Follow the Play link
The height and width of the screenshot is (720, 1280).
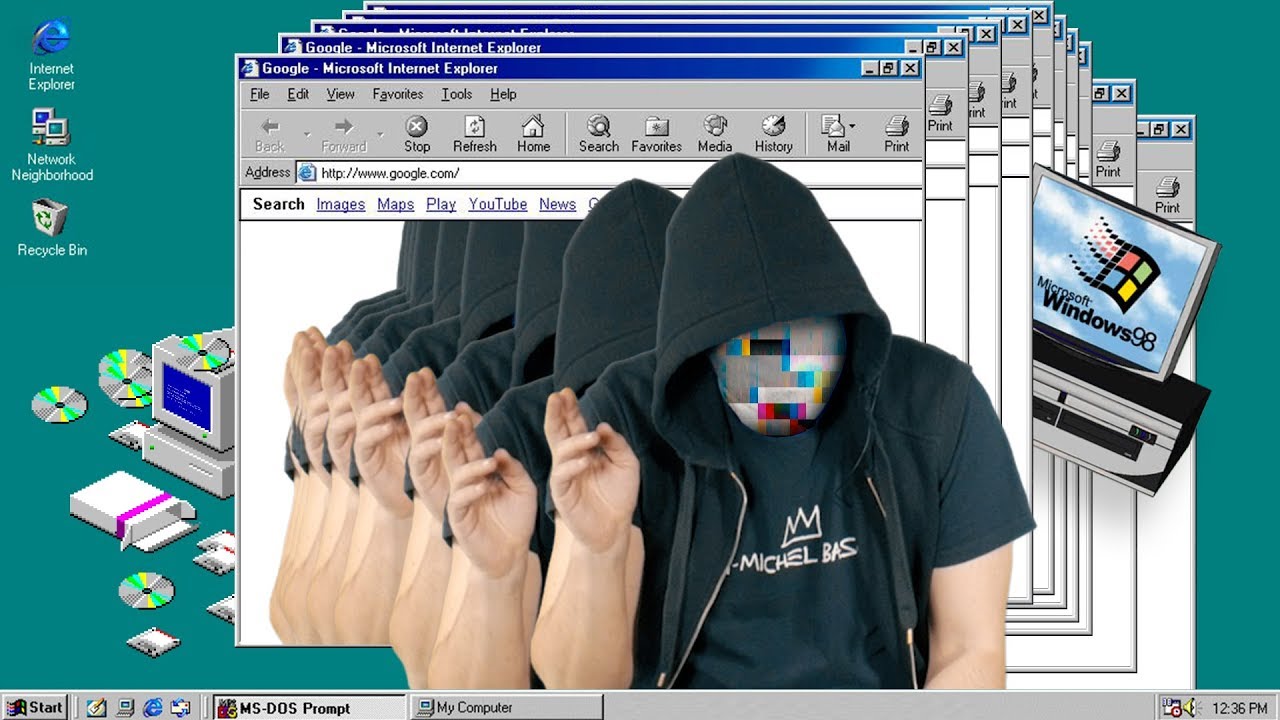pos(441,204)
